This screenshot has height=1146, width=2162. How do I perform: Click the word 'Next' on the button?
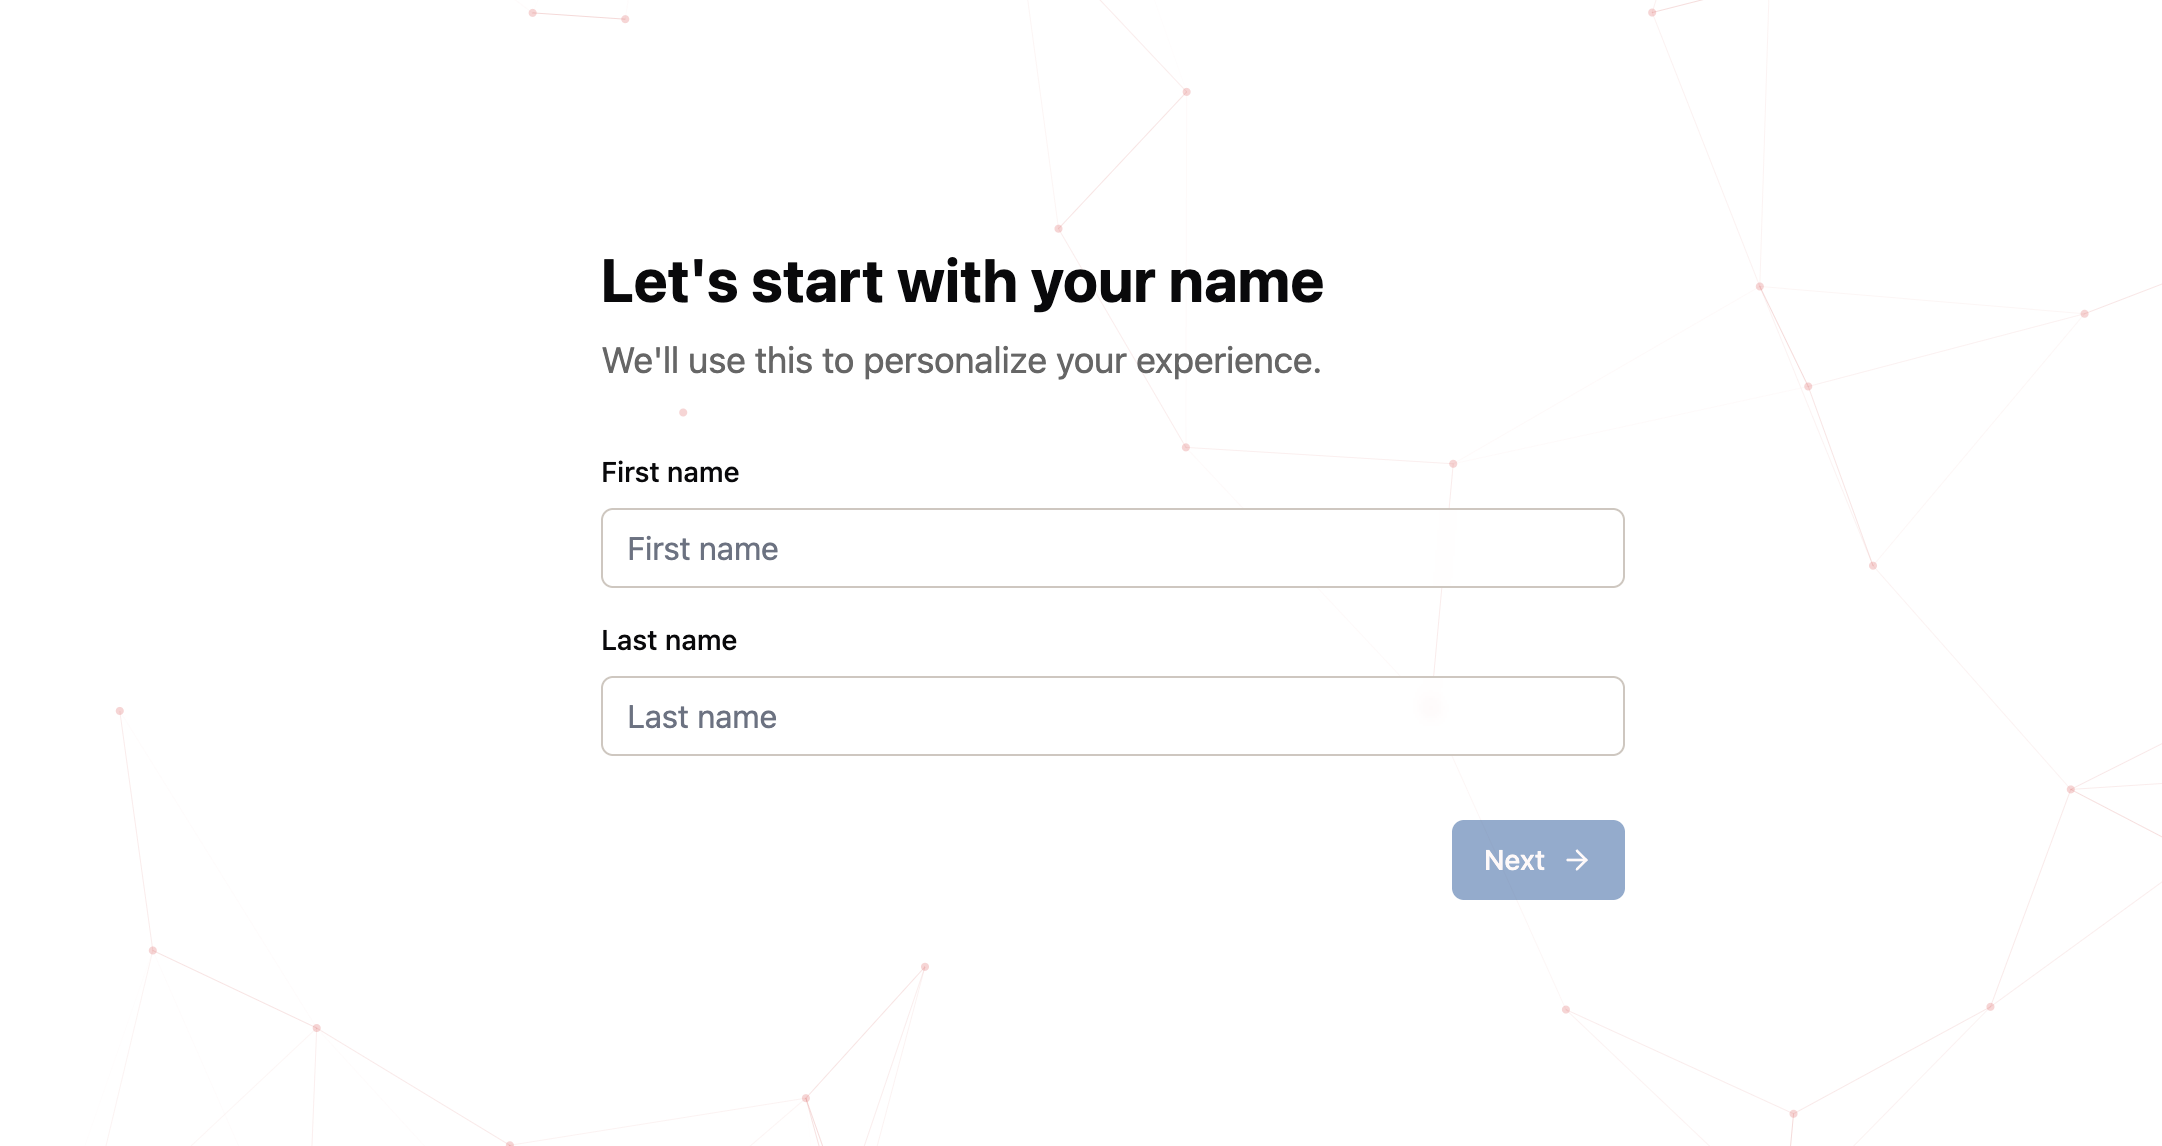1513,860
